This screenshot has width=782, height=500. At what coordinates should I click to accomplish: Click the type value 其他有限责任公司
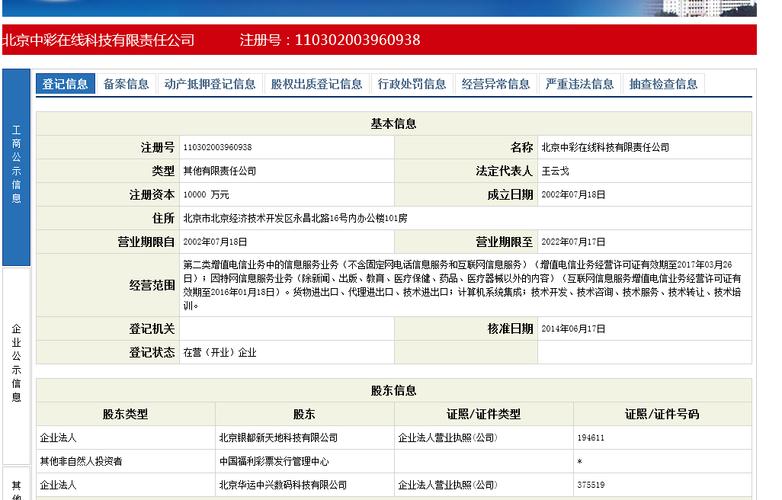219,171
